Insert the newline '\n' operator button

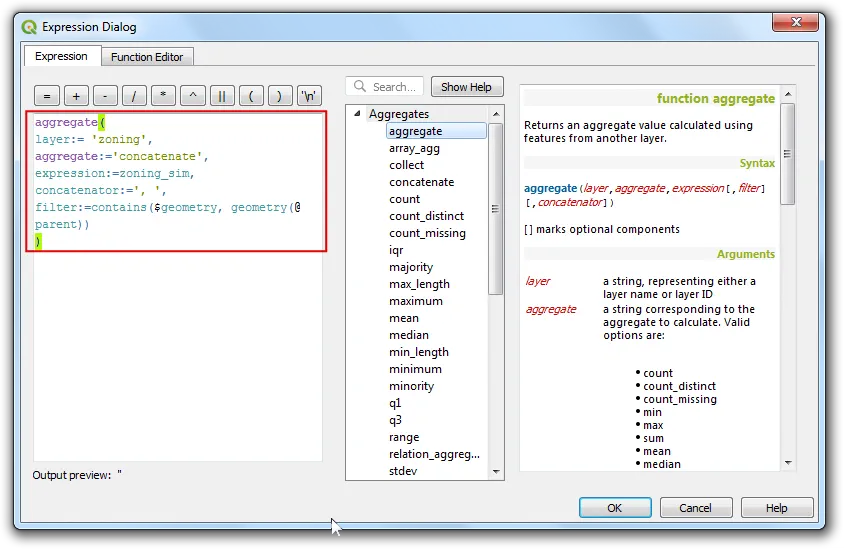[x=309, y=96]
